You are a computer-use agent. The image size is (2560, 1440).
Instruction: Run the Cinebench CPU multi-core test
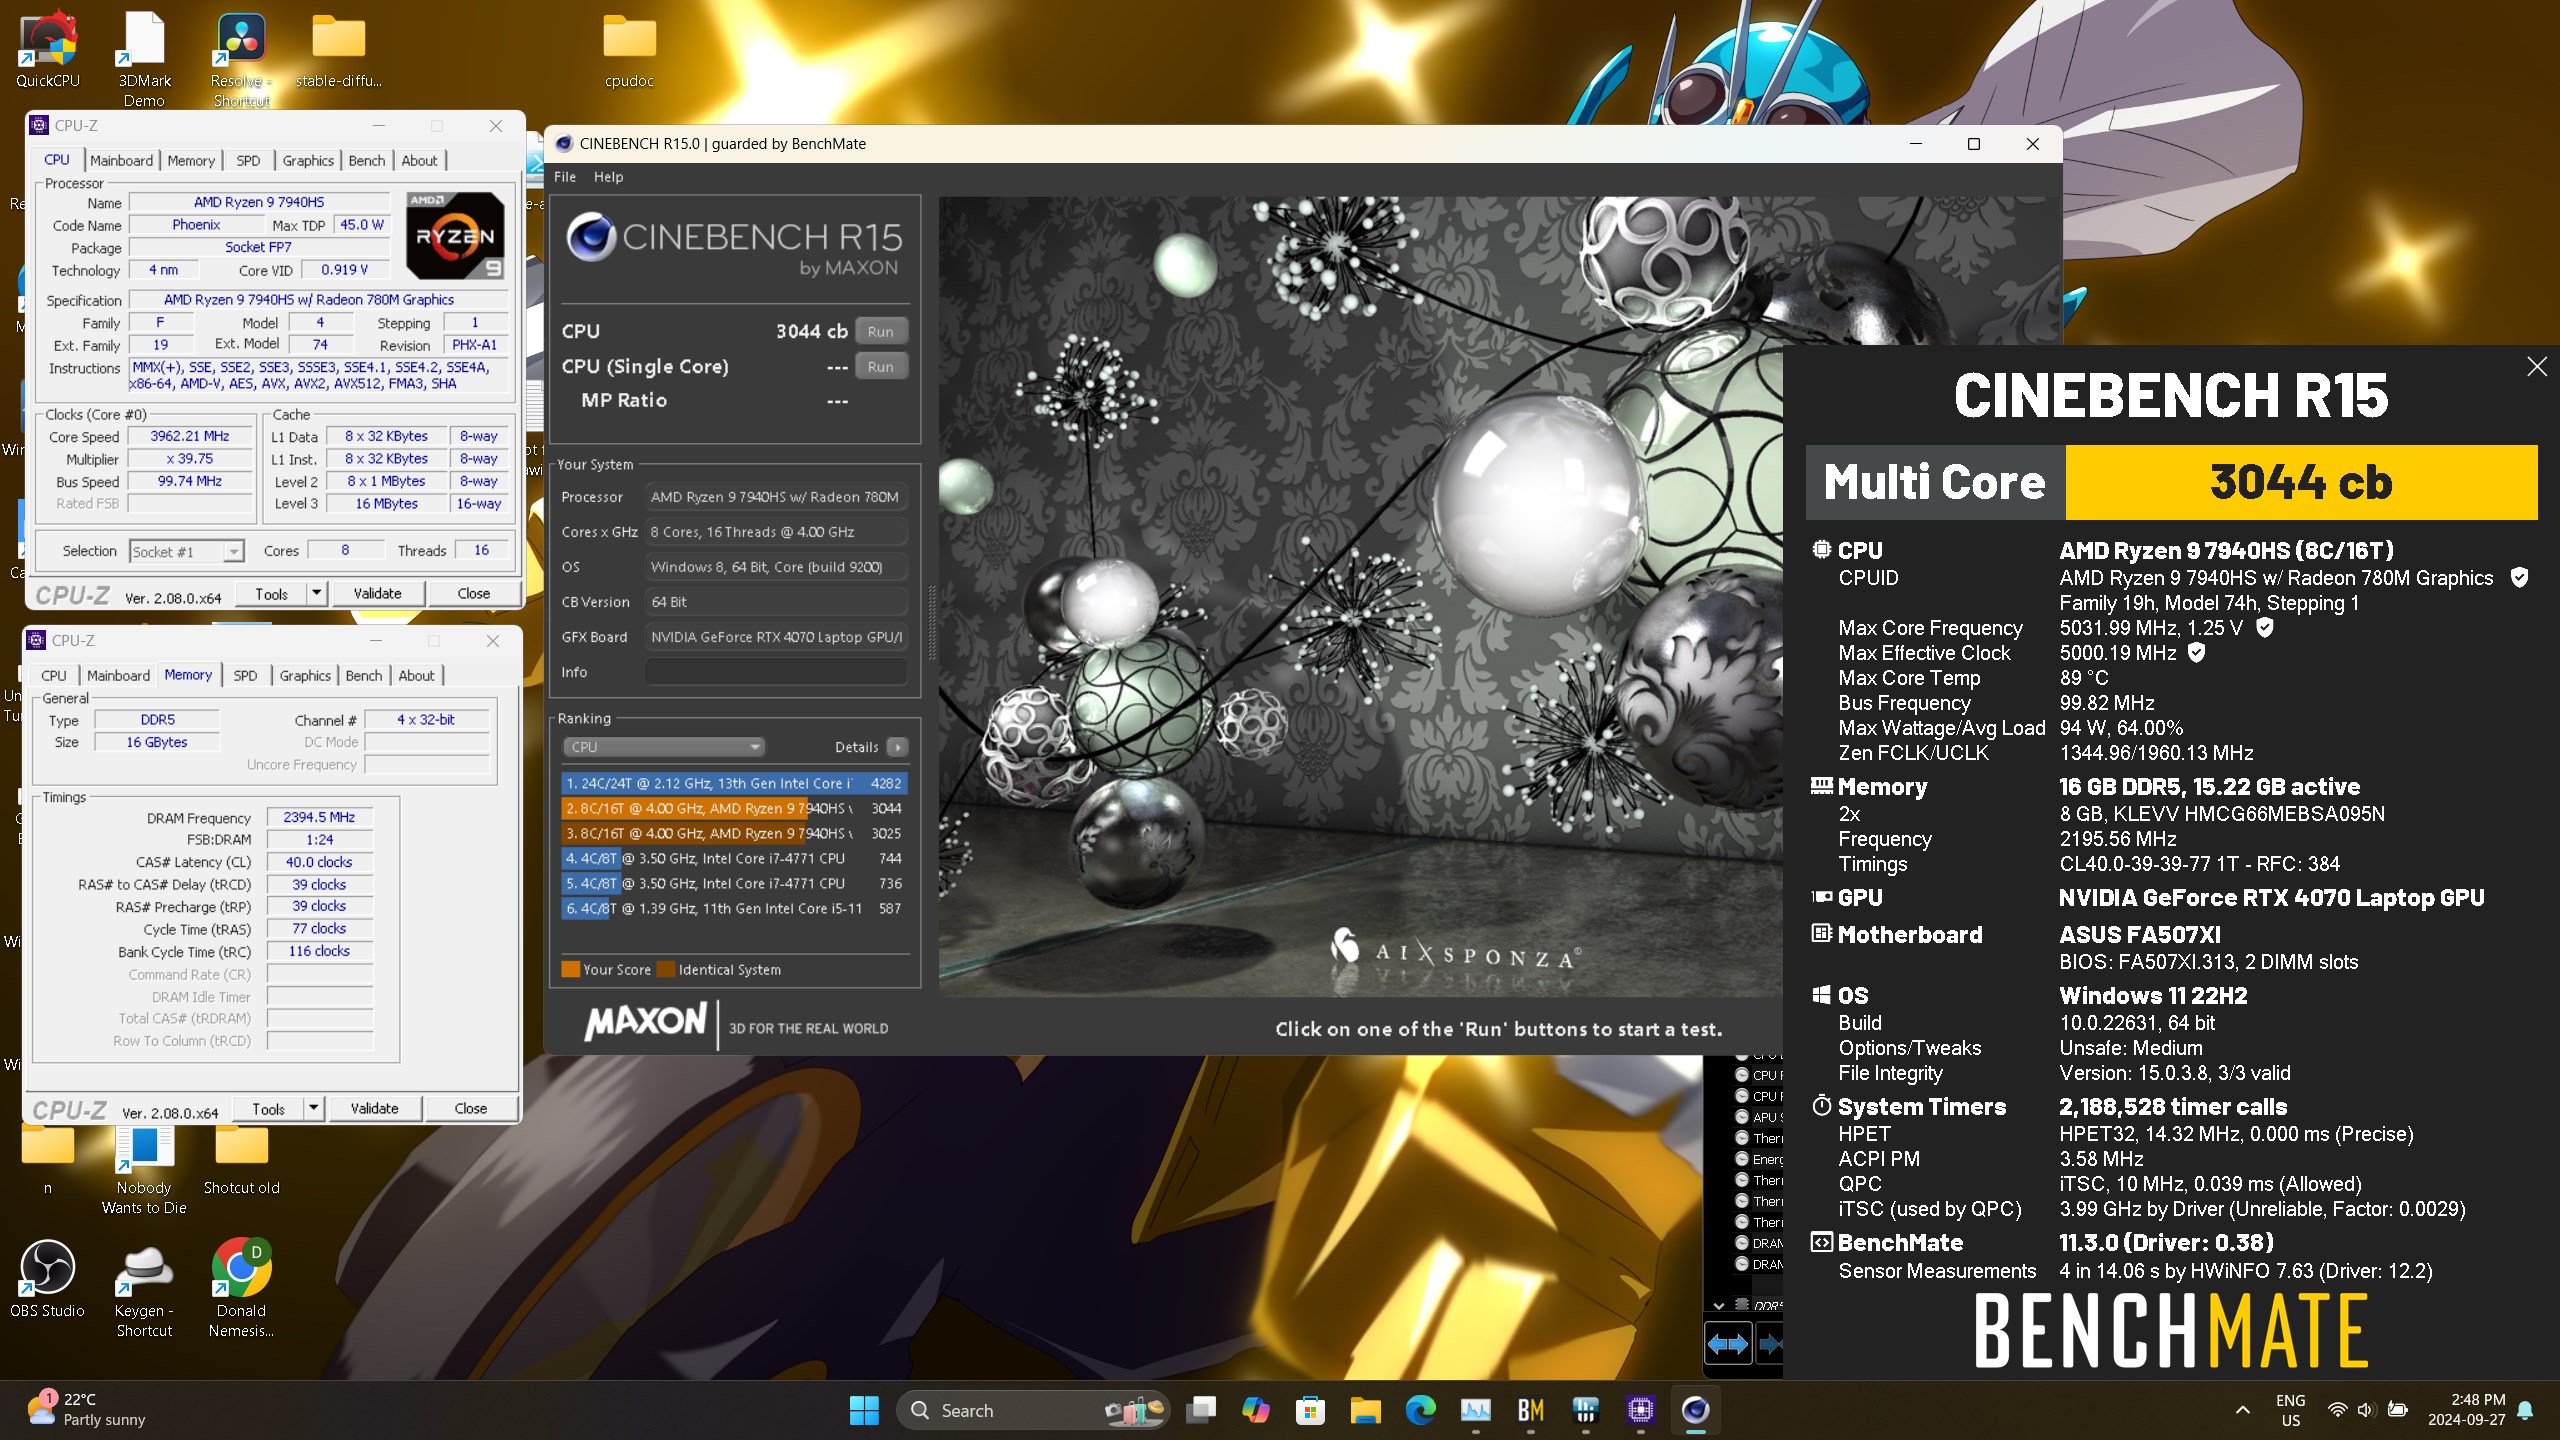[880, 331]
